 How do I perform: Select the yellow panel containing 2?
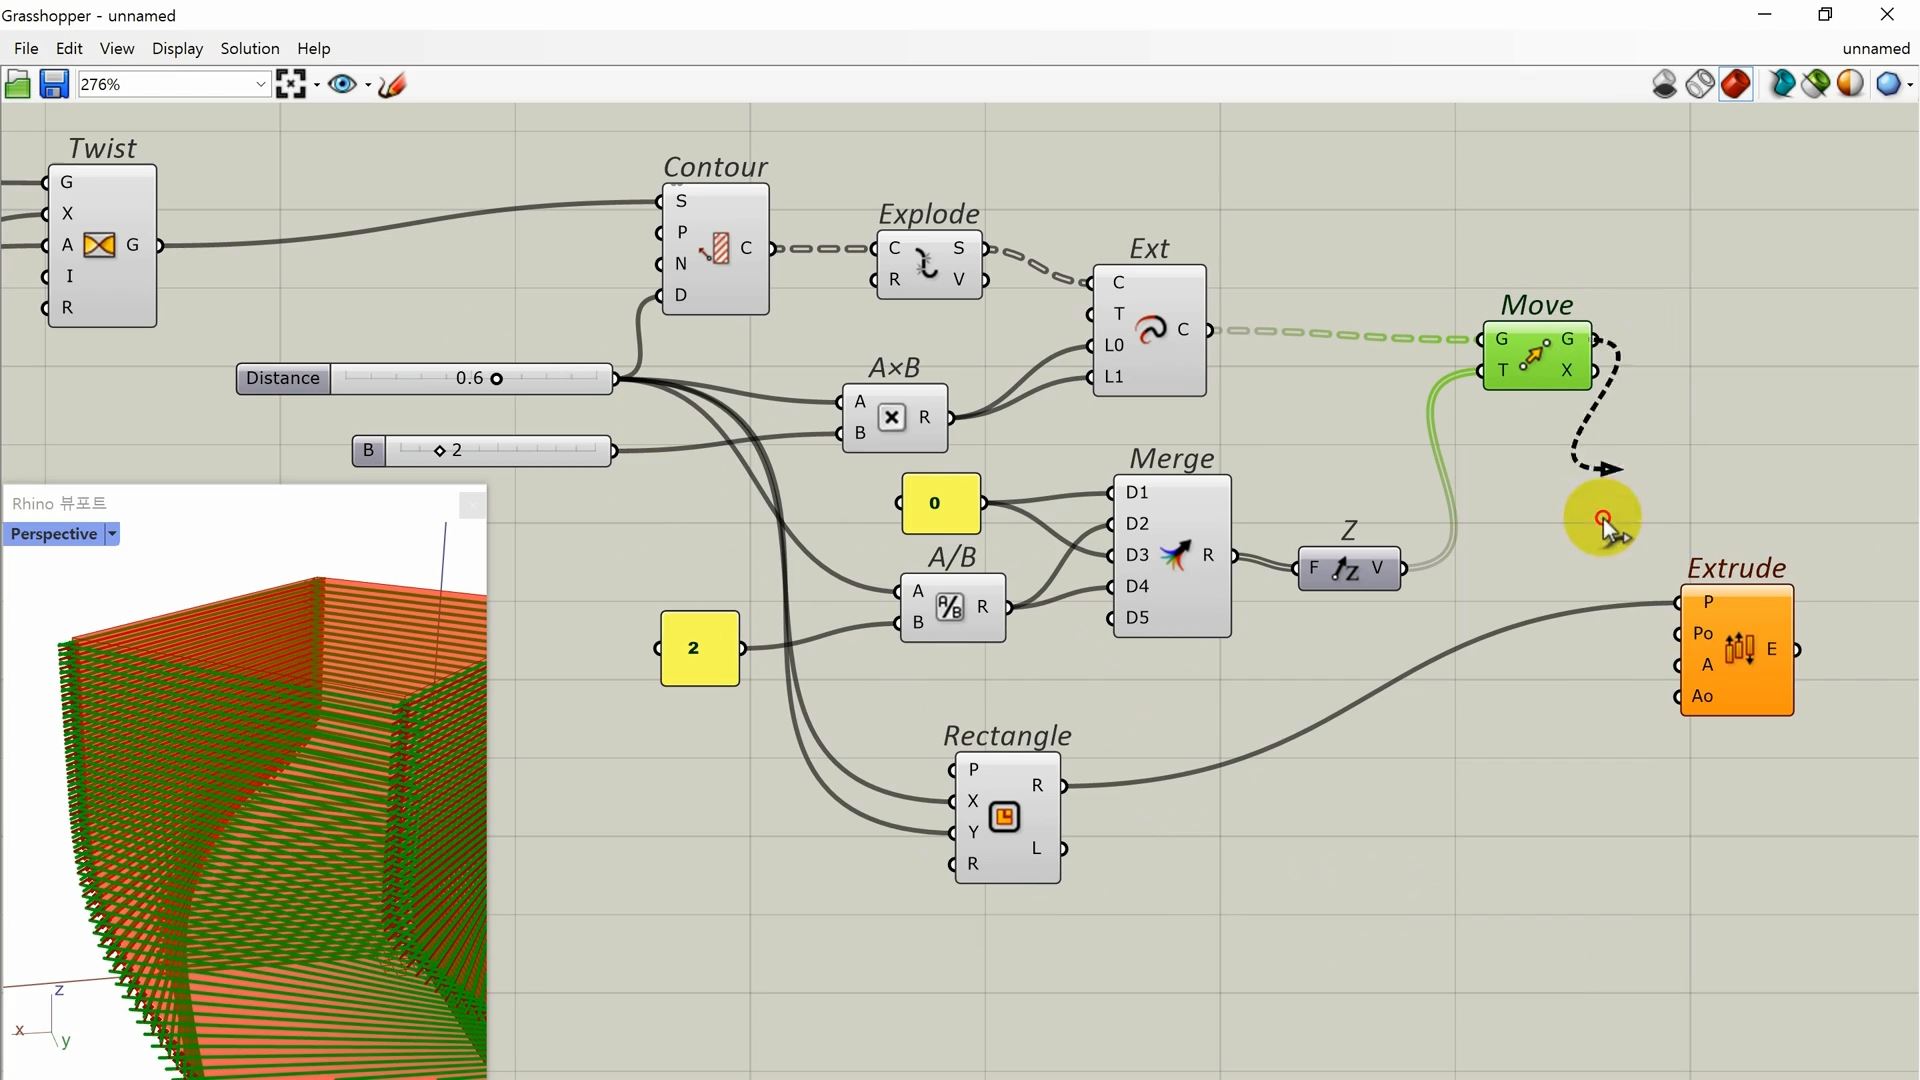point(700,648)
